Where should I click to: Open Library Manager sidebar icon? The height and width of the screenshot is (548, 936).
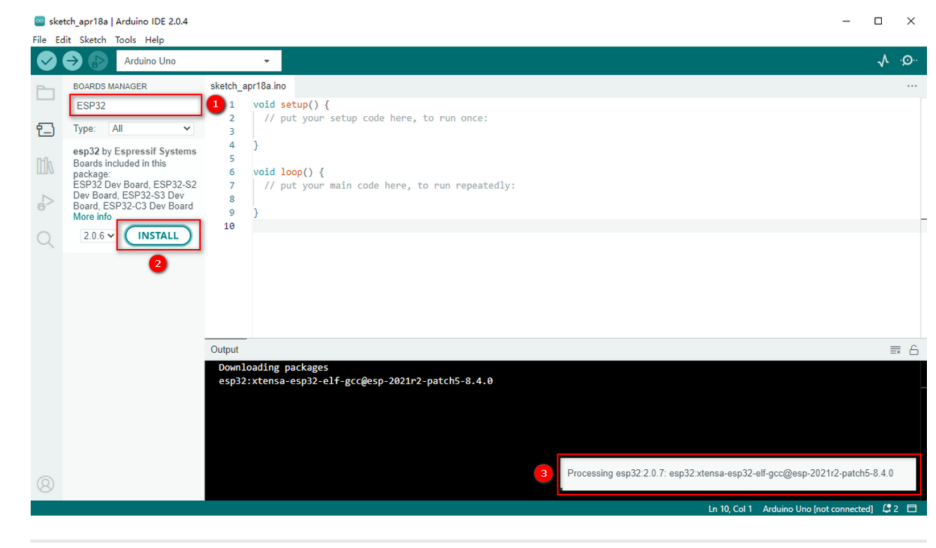[x=45, y=166]
